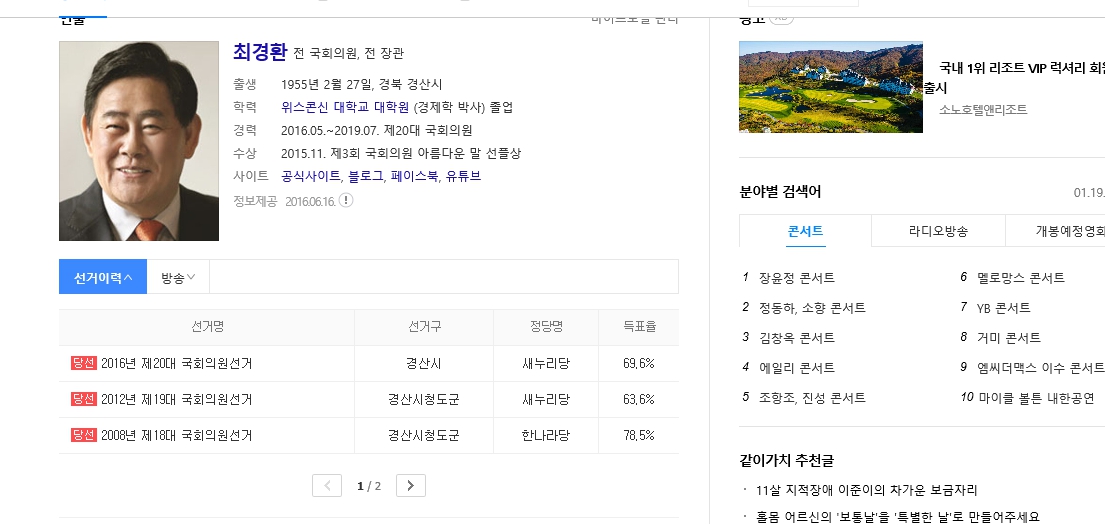Switch to the 개봉예정영화 tab

point(1056,231)
